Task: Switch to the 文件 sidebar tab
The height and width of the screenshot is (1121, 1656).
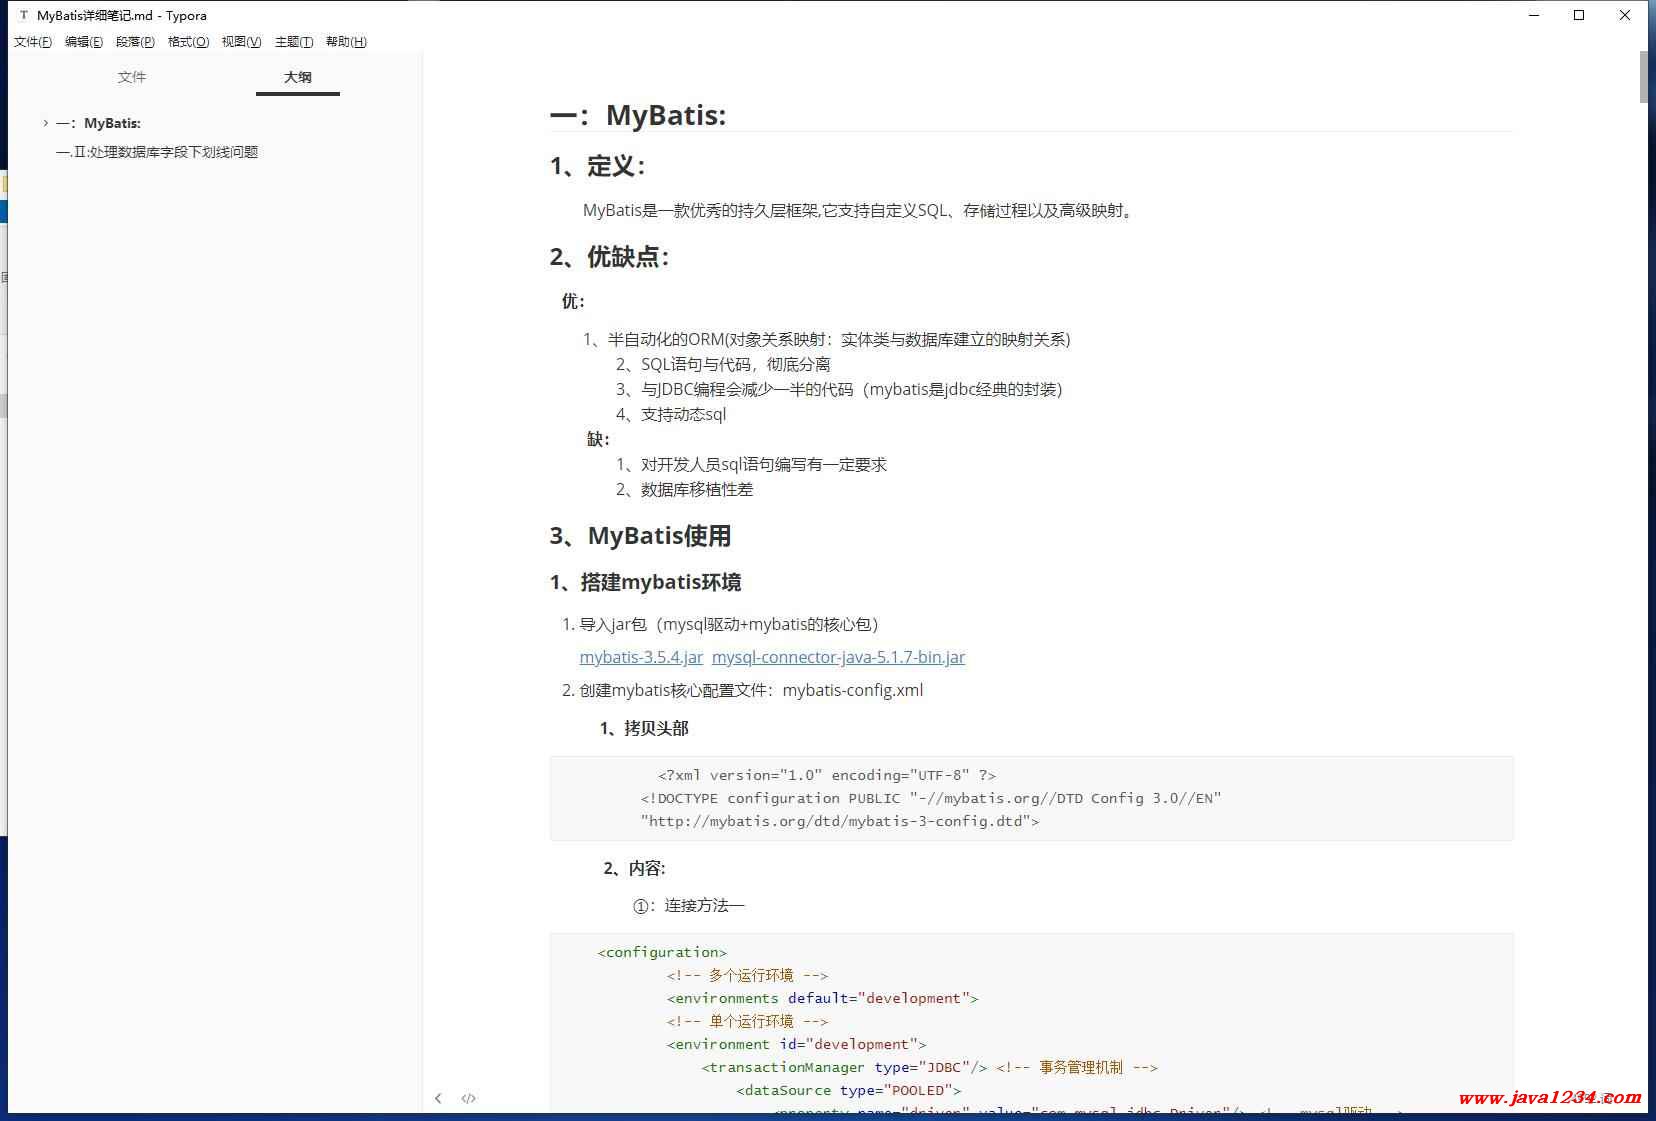Action: (132, 77)
